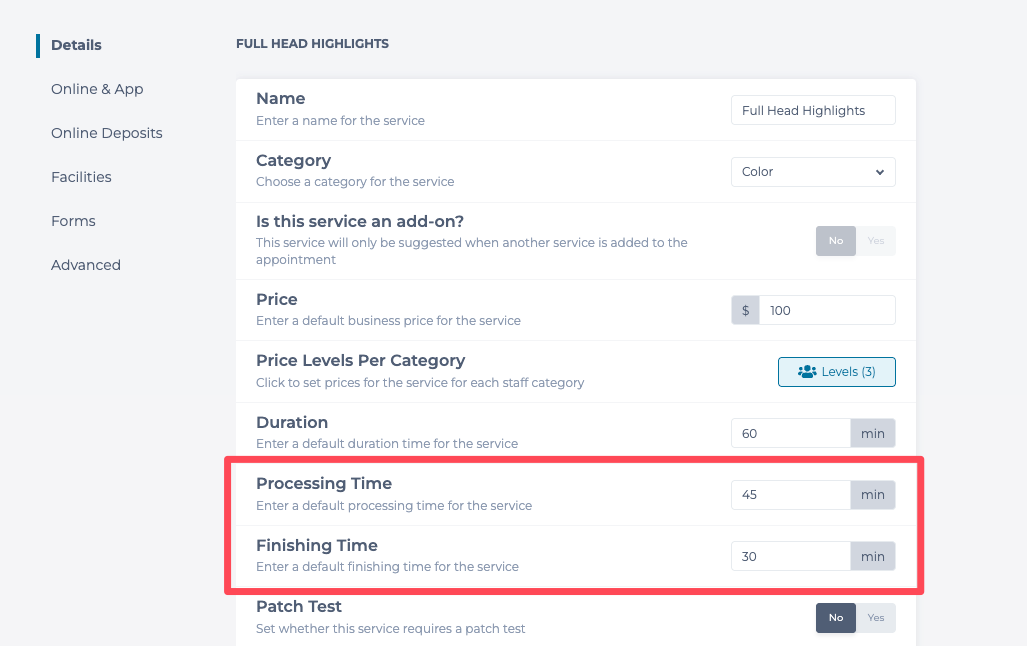
Task: Open the Category dropdown showing Color
Action: pyautogui.click(x=812, y=172)
